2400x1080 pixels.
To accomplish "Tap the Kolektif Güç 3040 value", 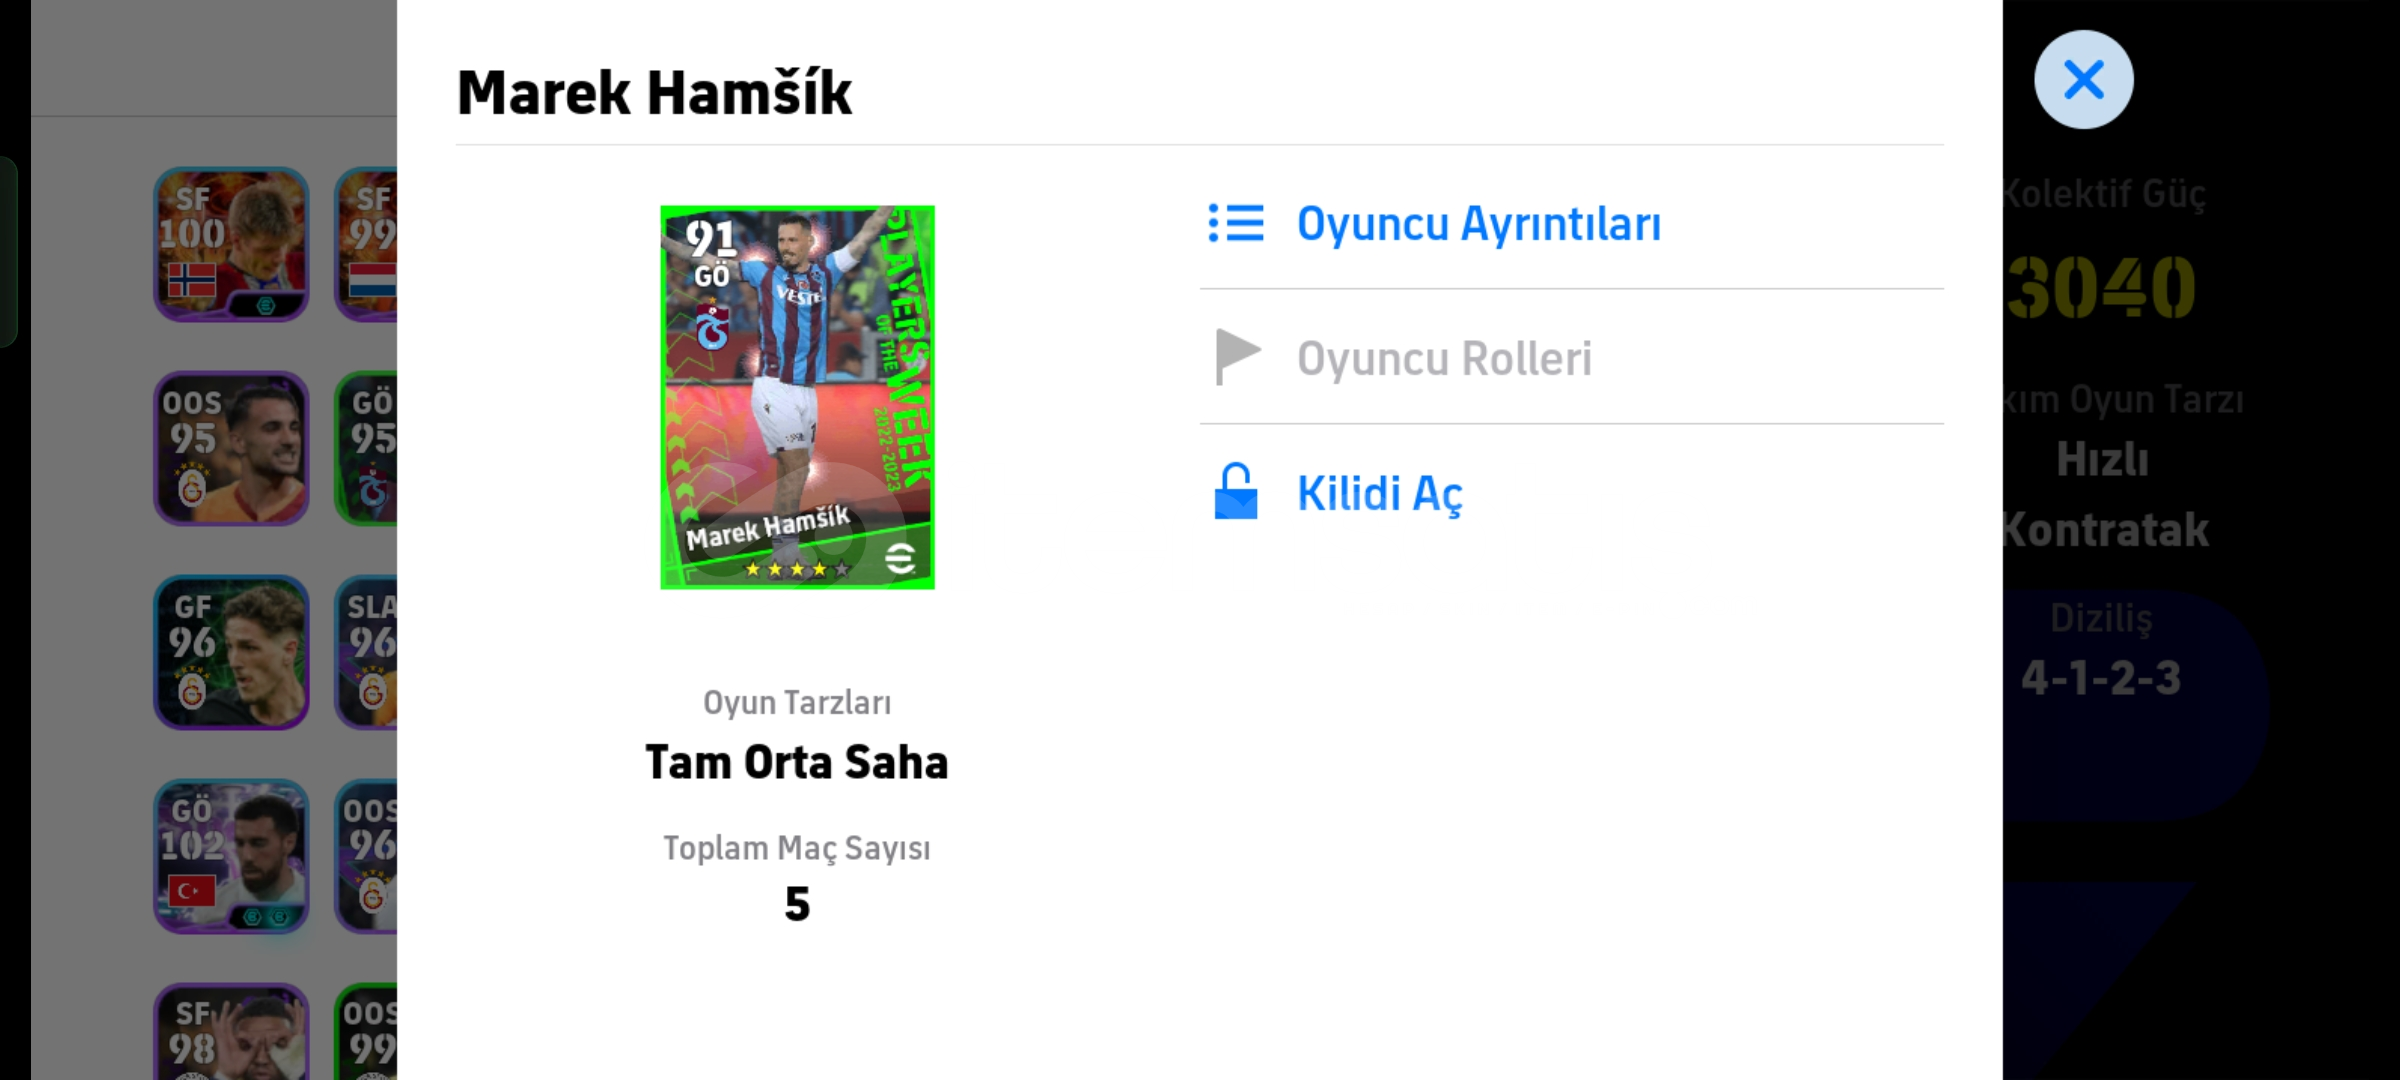I will click(2100, 288).
